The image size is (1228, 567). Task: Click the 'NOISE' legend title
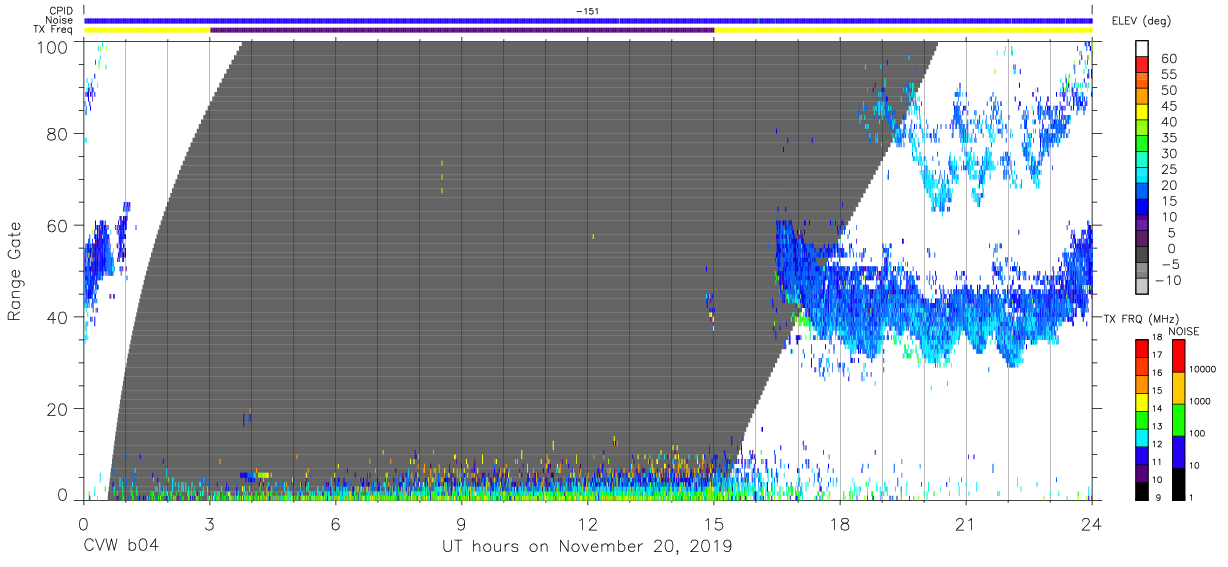tap(1184, 331)
